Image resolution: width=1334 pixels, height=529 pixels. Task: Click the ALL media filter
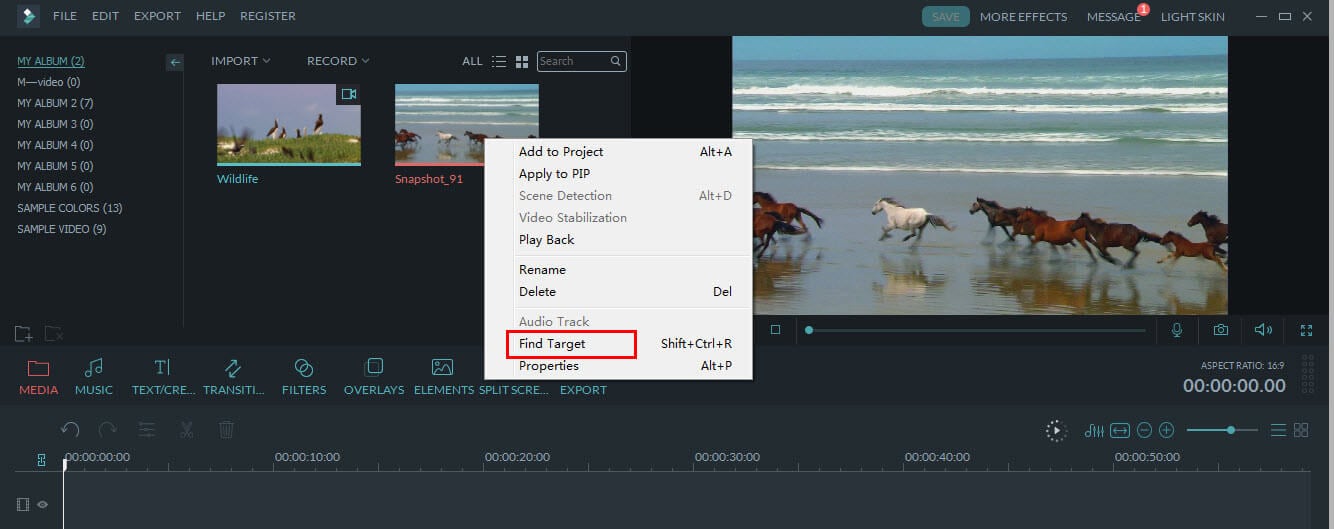[472, 61]
